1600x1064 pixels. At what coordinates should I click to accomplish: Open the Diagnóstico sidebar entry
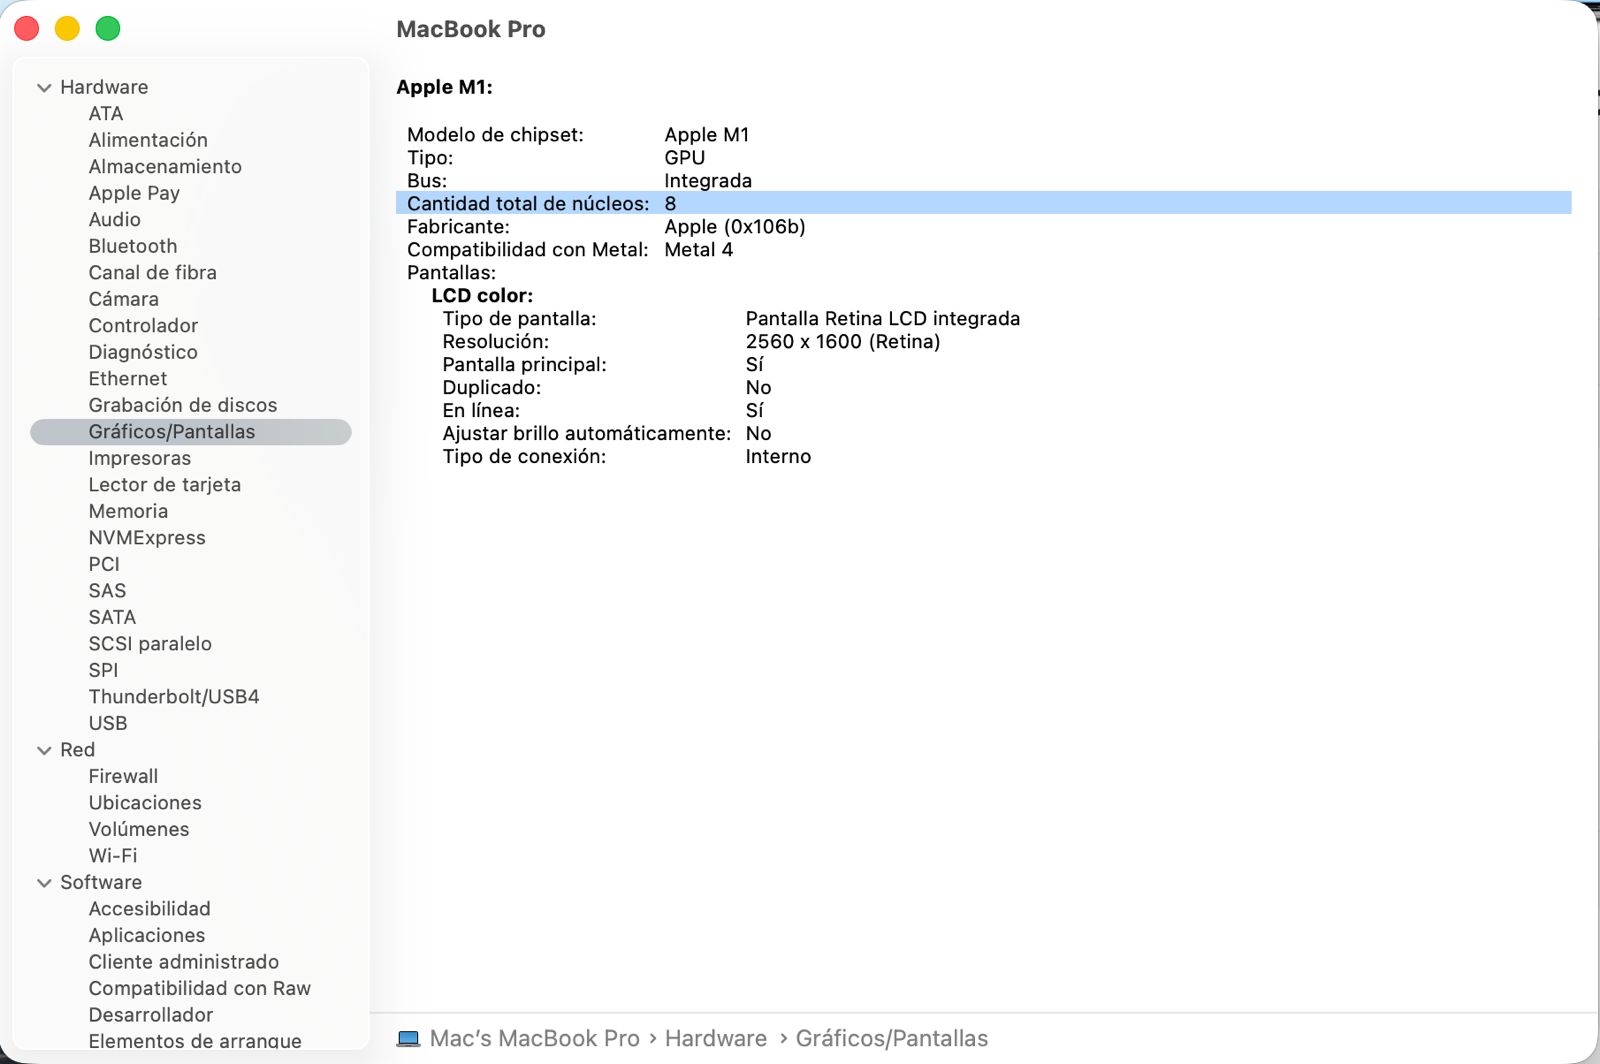pyautogui.click(x=143, y=352)
